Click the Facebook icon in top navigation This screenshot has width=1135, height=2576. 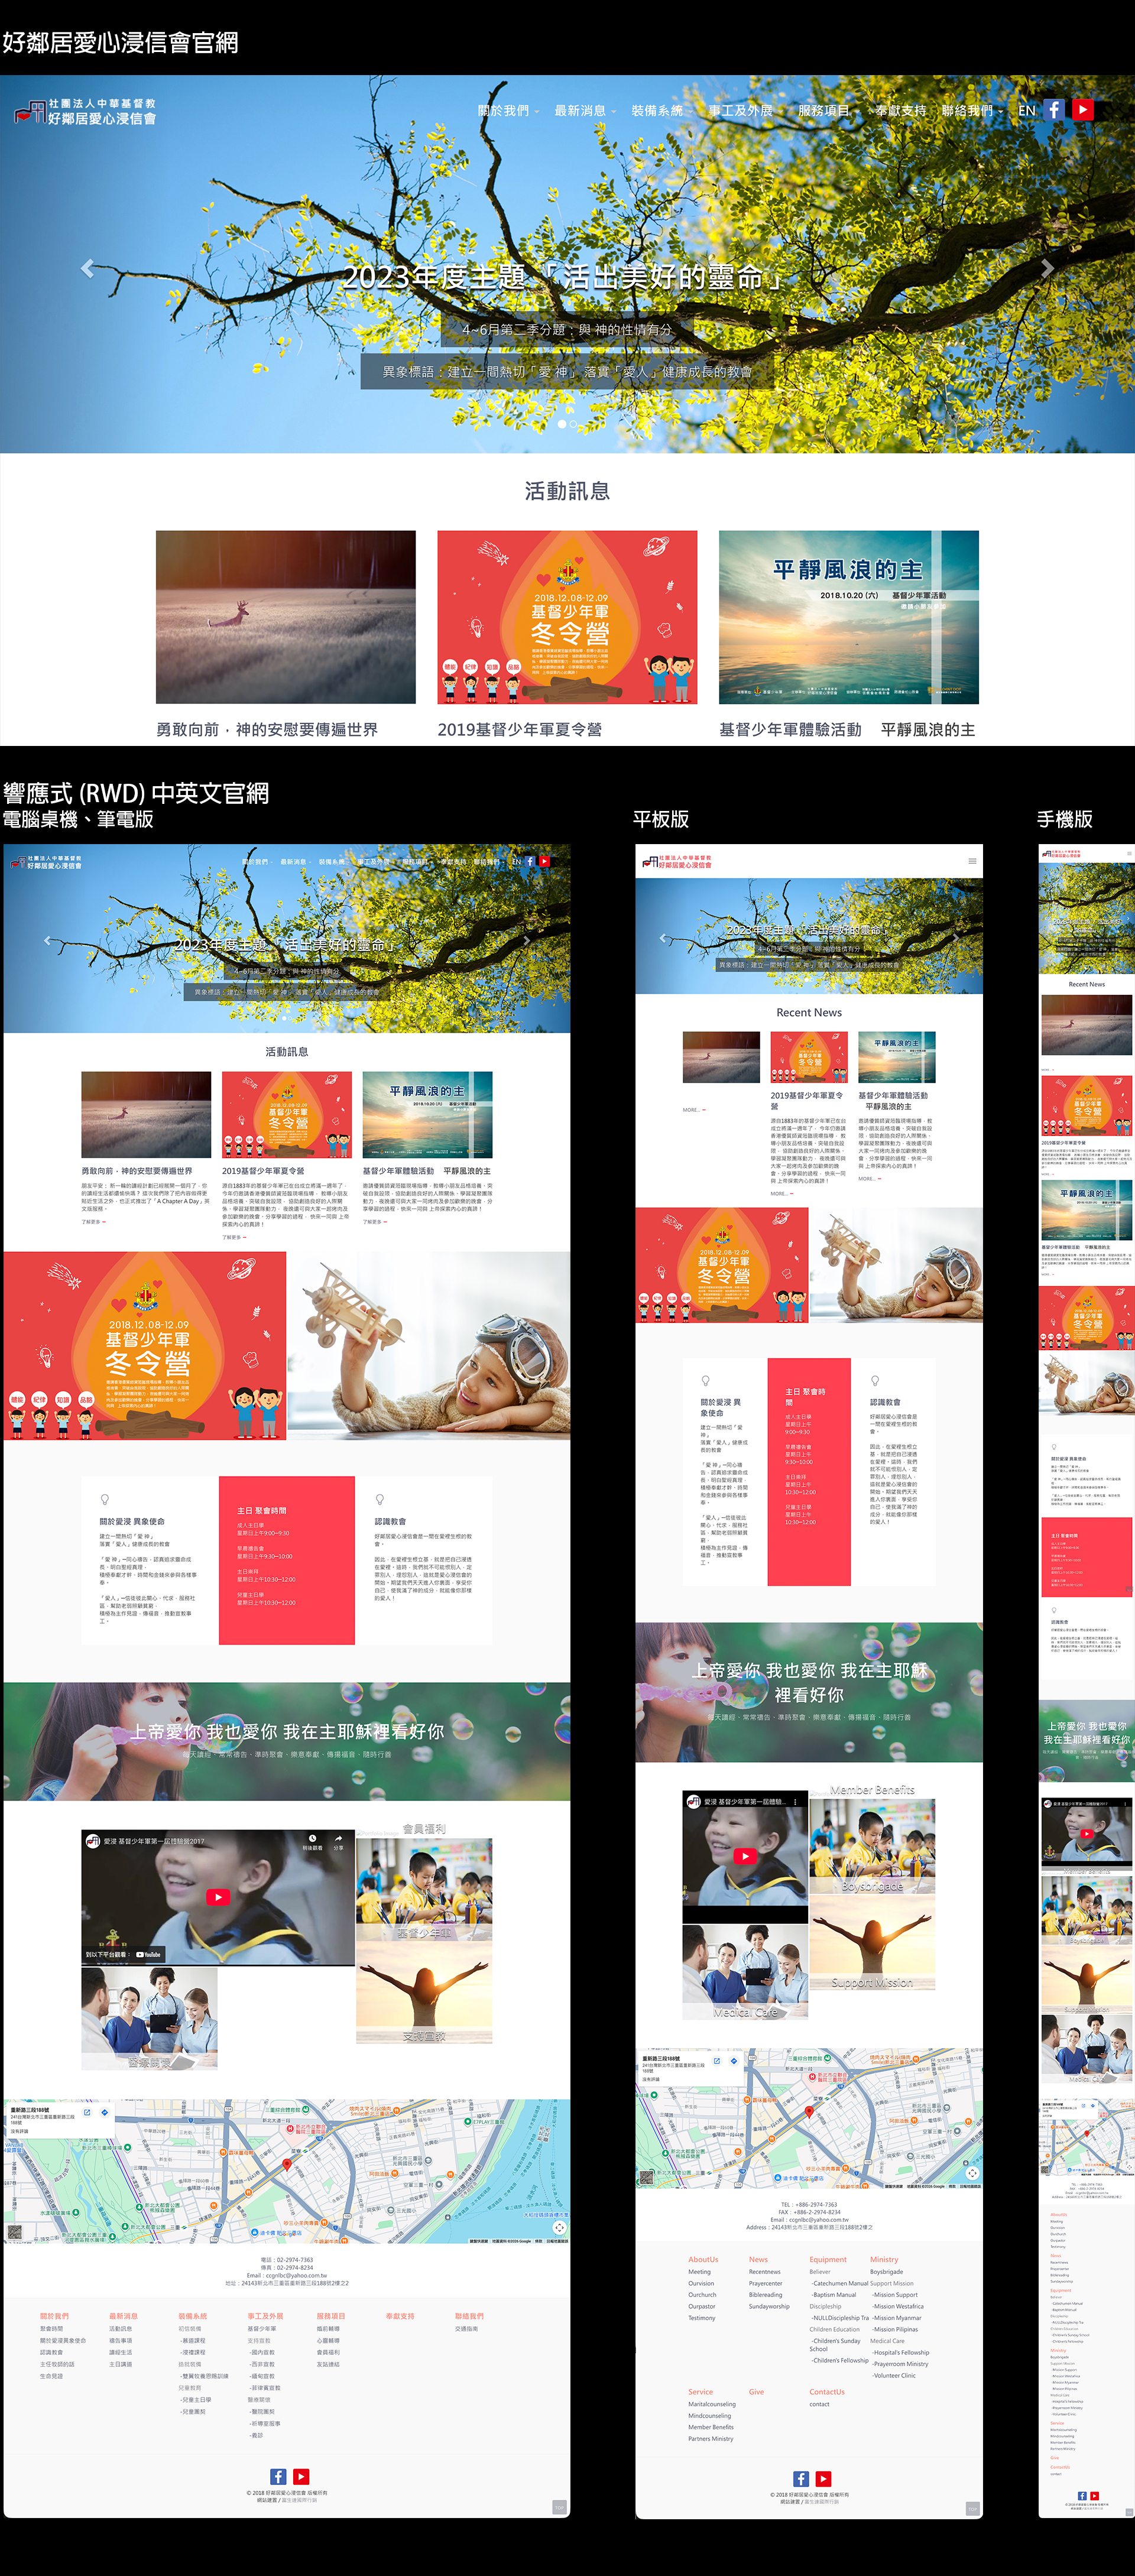coord(1054,110)
